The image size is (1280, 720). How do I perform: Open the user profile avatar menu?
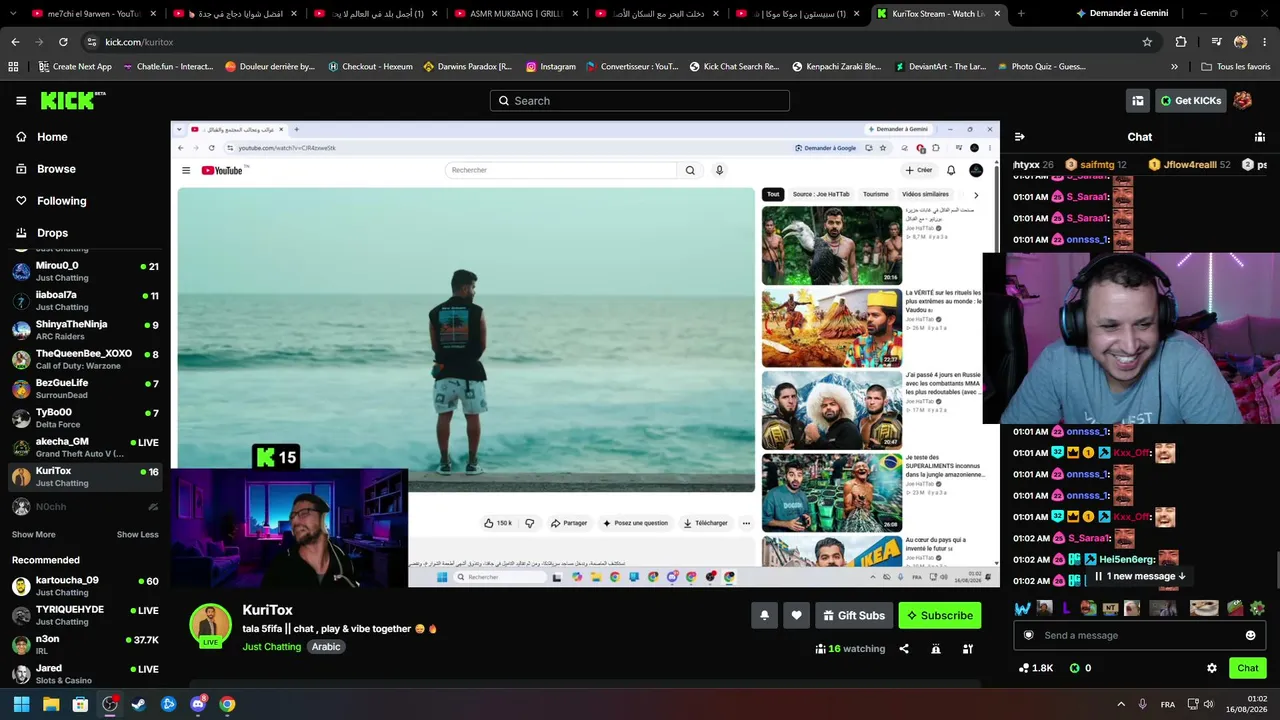pos(1243,100)
